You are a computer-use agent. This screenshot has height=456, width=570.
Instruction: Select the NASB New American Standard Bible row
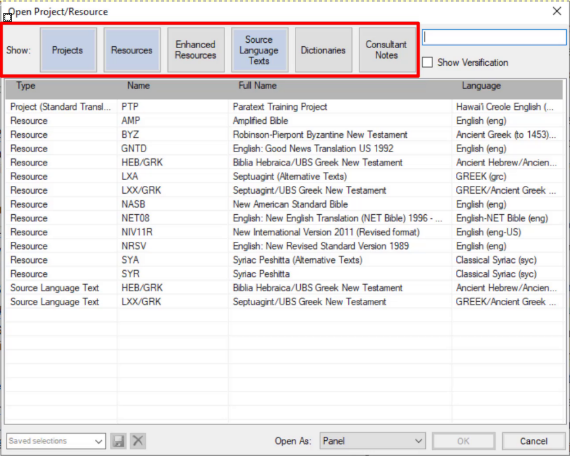284,204
